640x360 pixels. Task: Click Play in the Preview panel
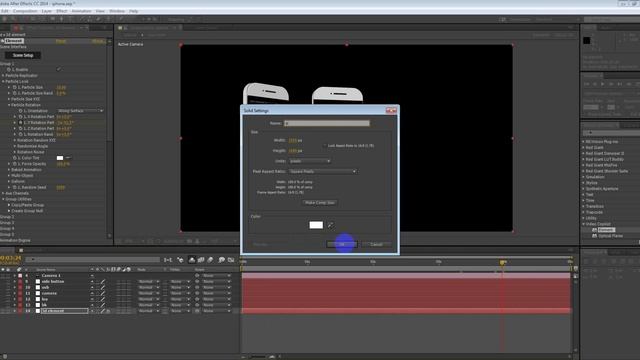[602, 84]
